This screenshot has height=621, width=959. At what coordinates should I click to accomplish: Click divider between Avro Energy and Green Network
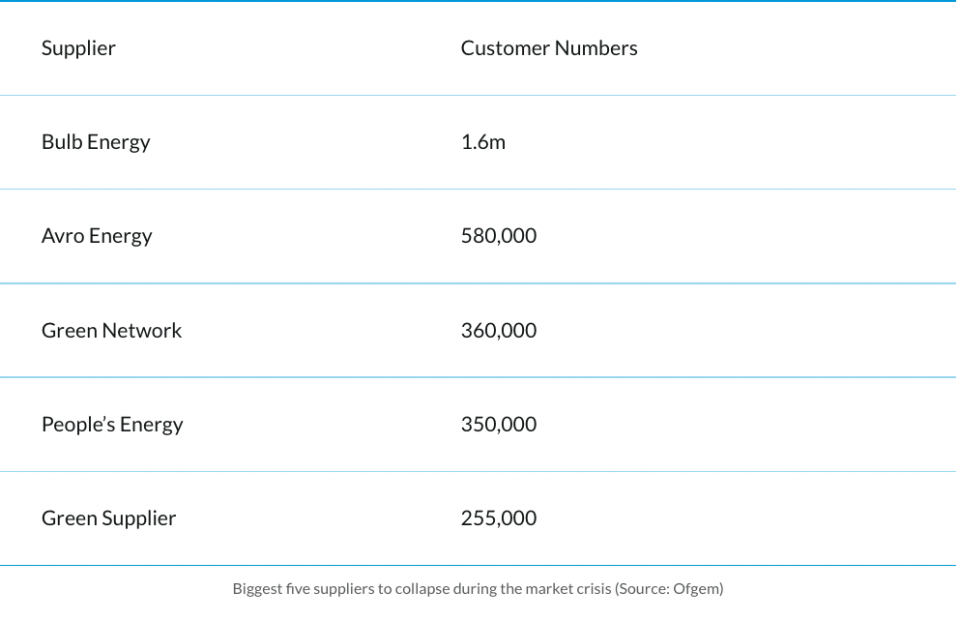[478, 283]
